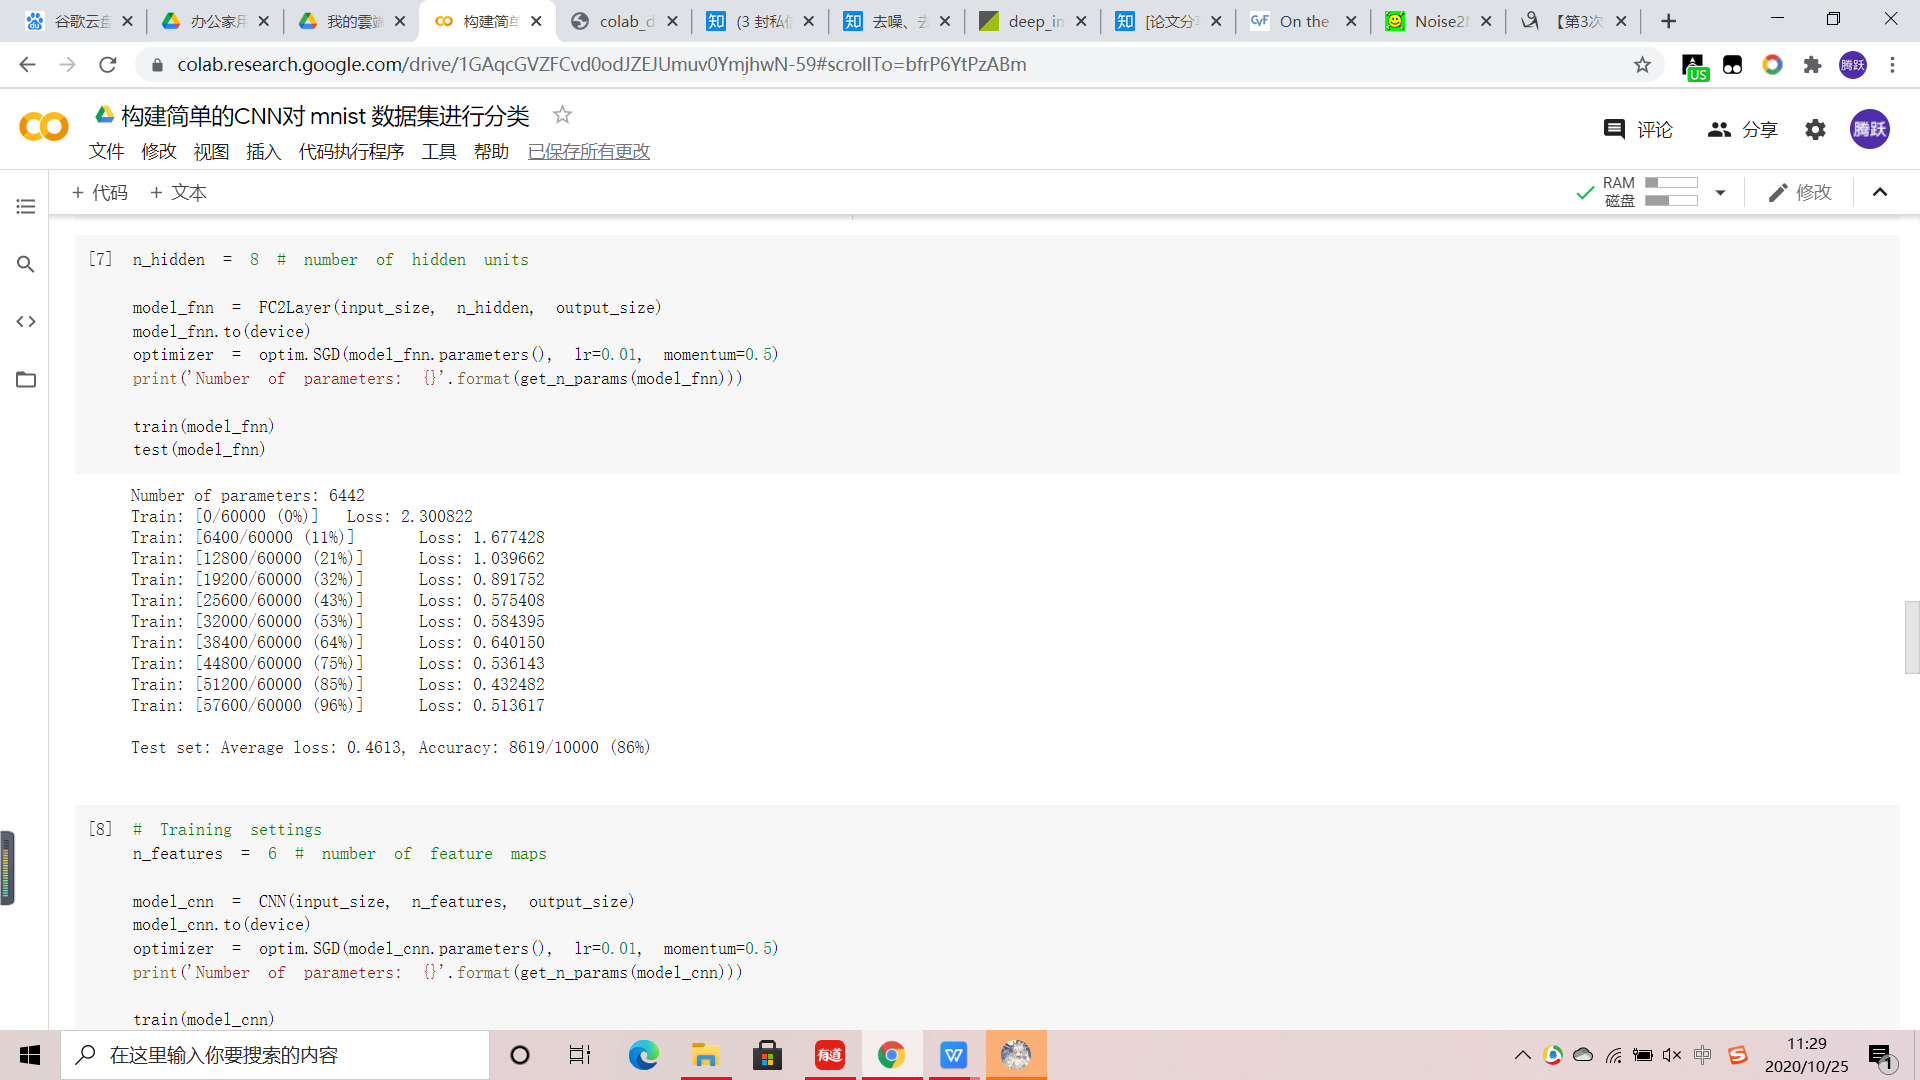This screenshot has width=1920, height=1080.
Task: Bookmark this page with the star icon
Action: tap(1642, 65)
